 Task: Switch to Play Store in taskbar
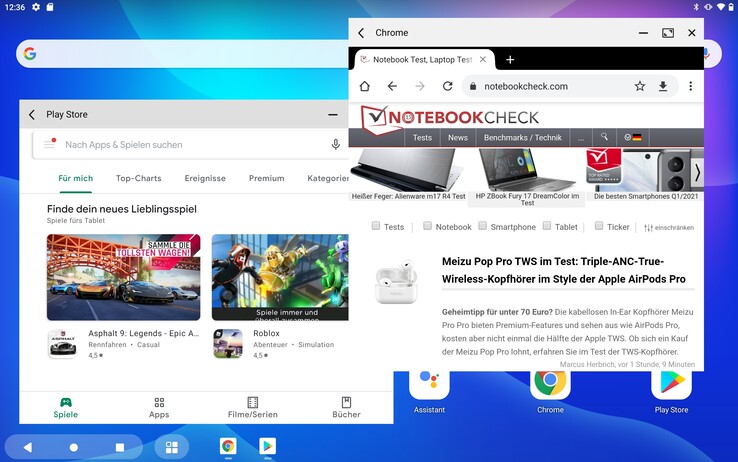pyautogui.click(x=267, y=446)
